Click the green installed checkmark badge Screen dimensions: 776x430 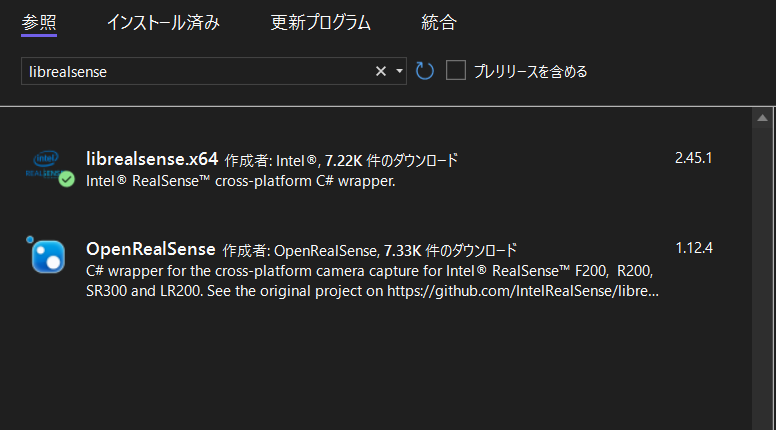(66, 179)
